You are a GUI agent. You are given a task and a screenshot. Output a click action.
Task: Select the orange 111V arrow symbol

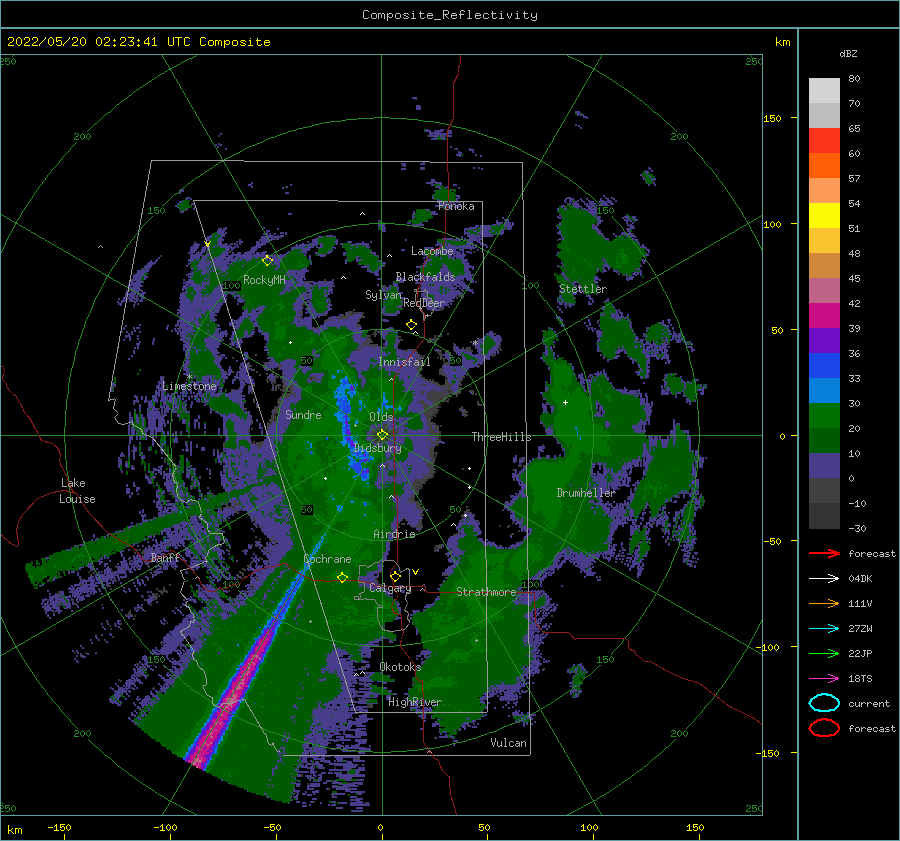pyautogui.click(x=824, y=603)
